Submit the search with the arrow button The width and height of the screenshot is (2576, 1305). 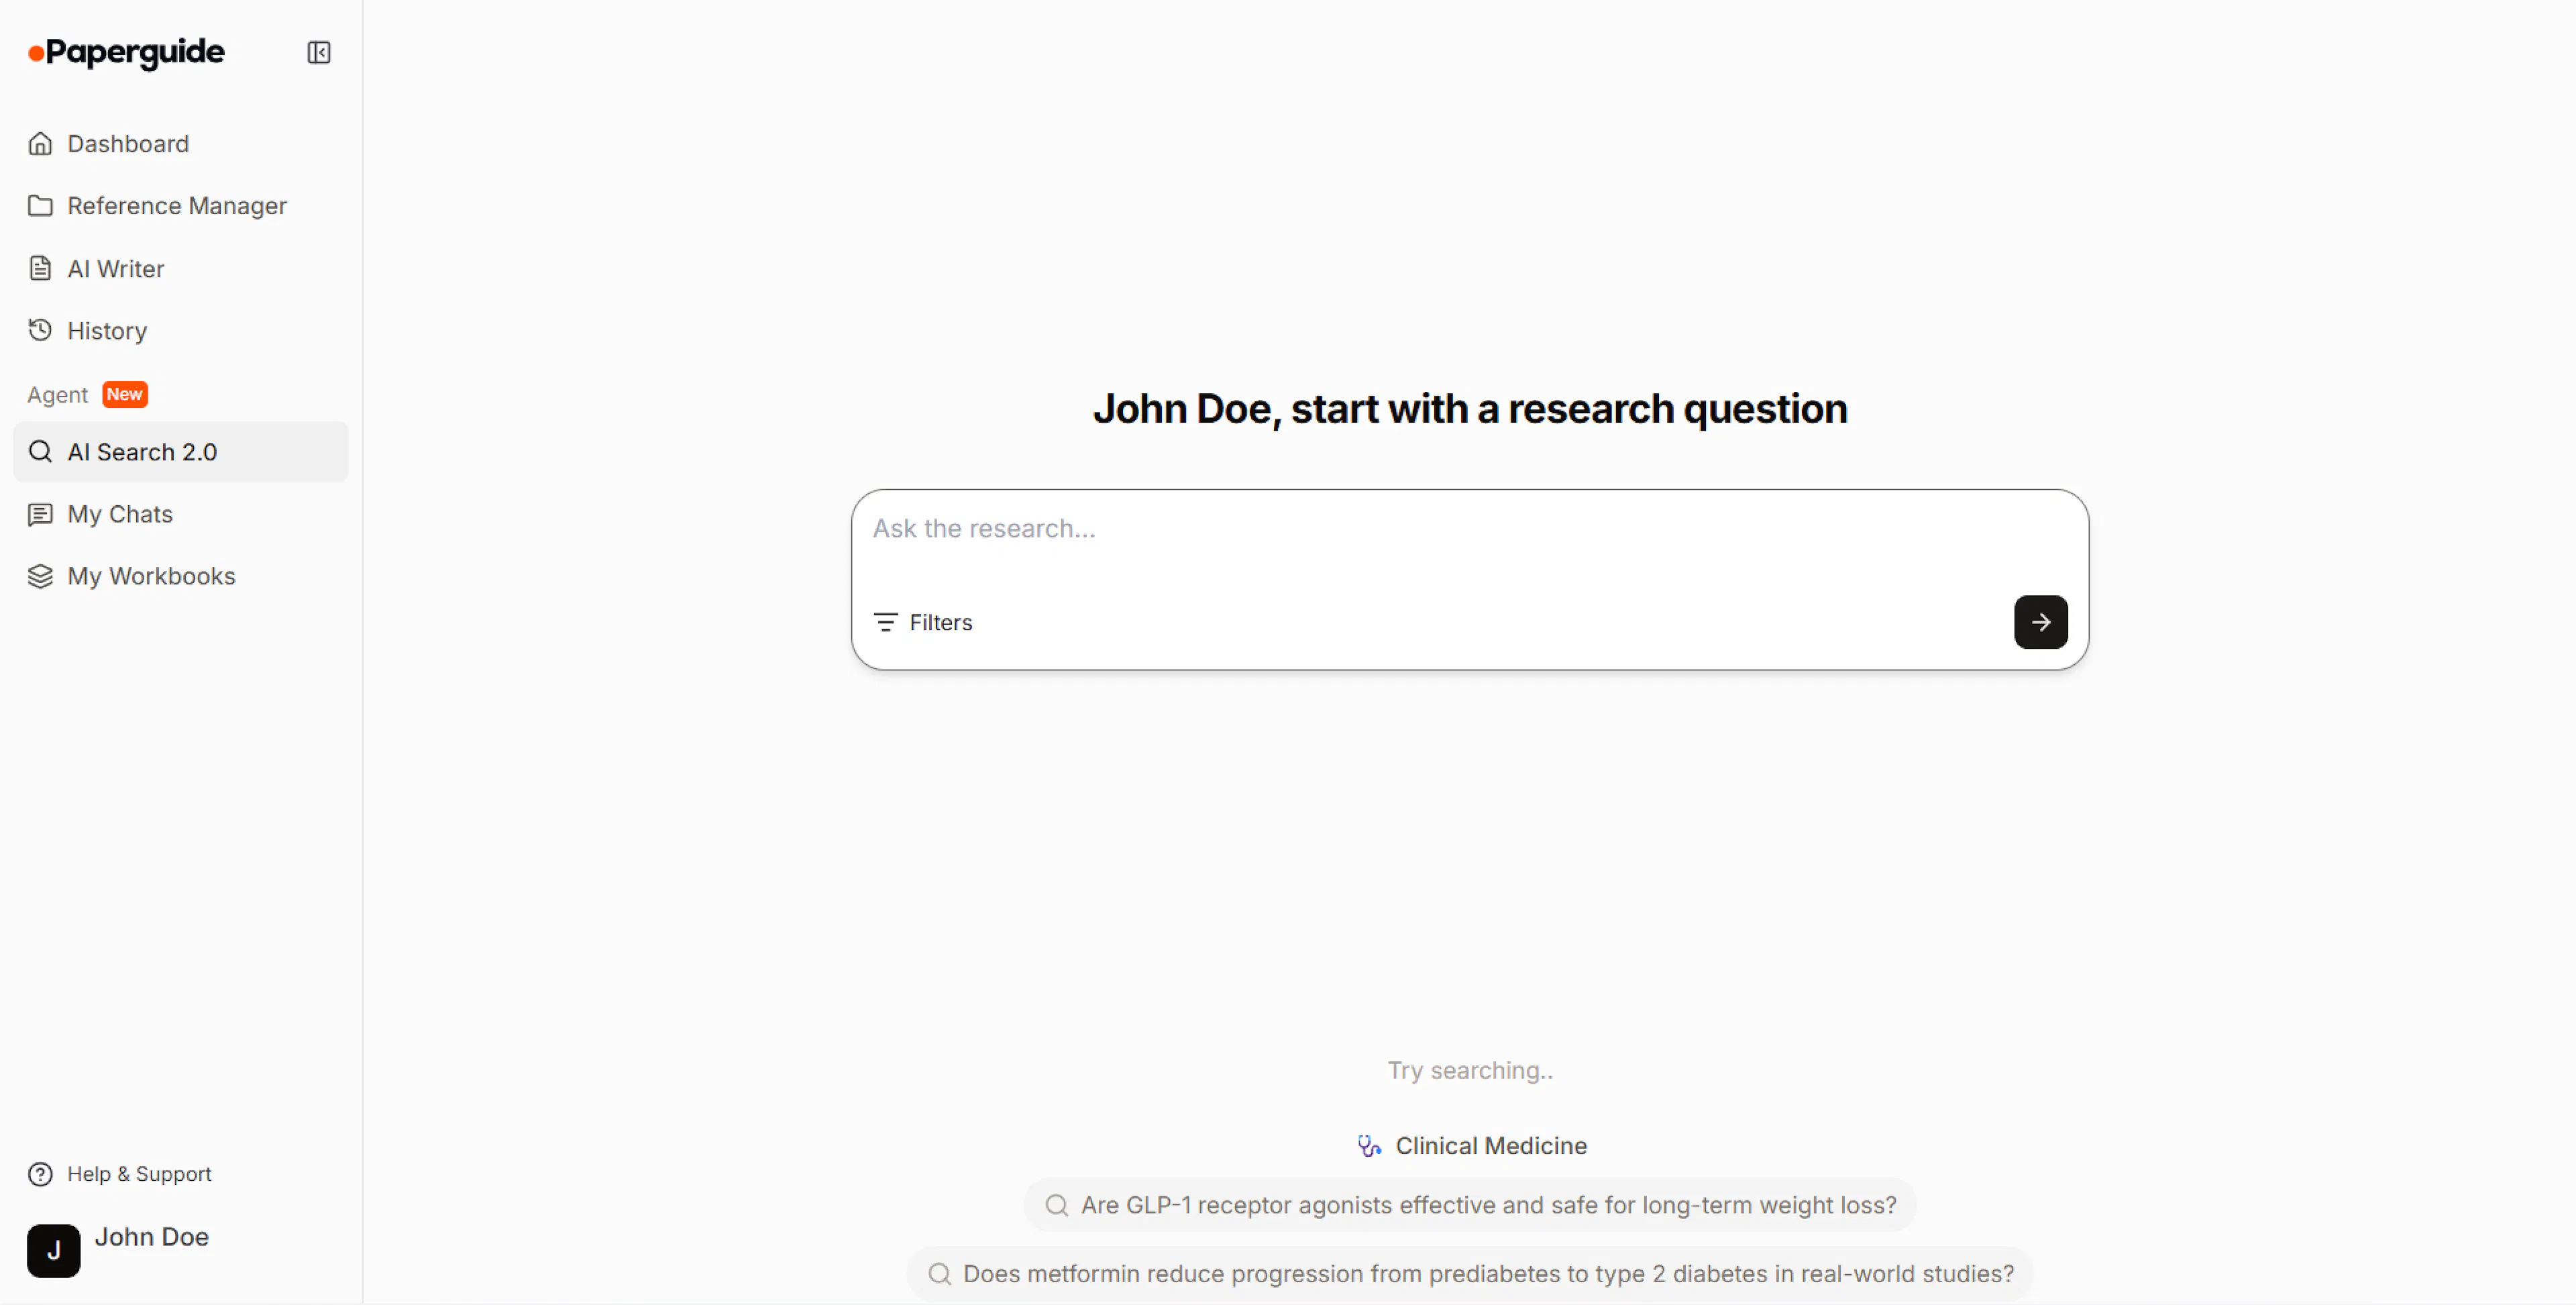(2040, 622)
